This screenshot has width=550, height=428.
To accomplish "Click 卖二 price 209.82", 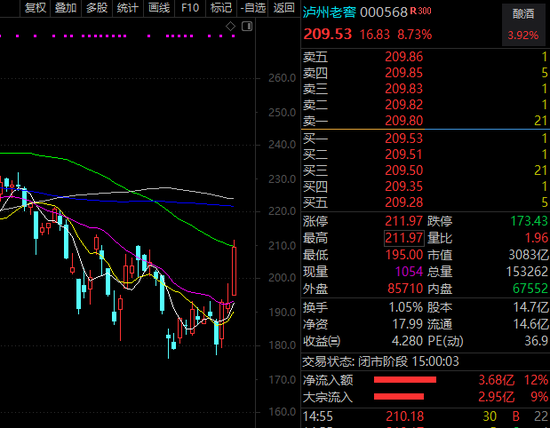I will 404,105.
